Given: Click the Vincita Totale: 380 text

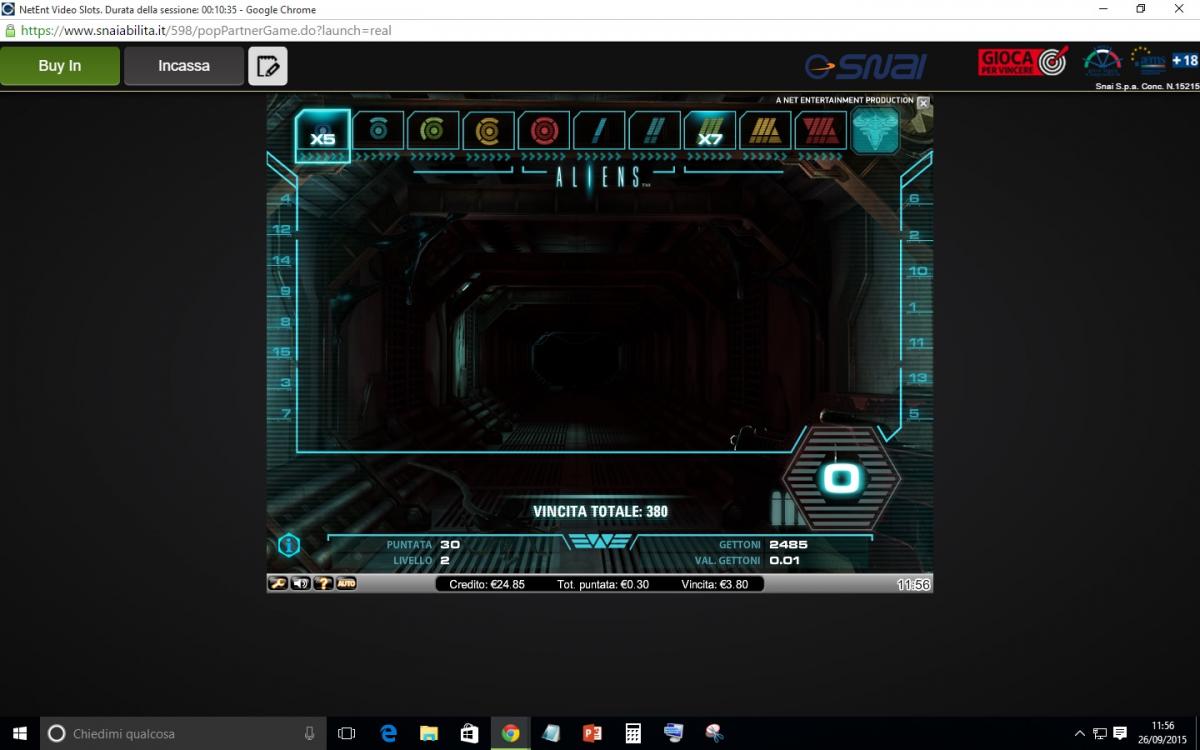Looking at the screenshot, I should (x=600, y=511).
